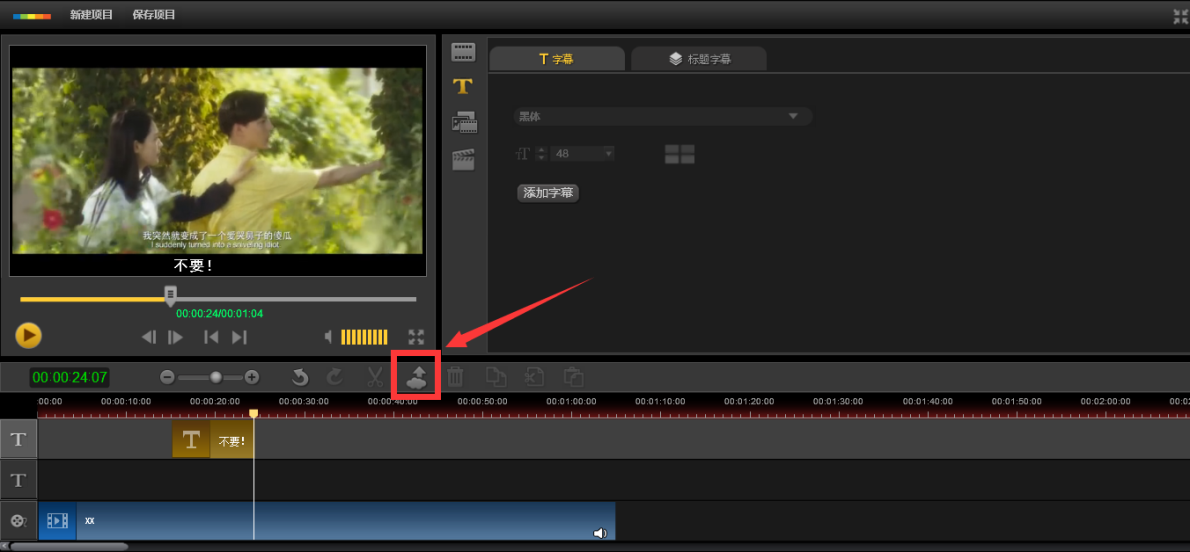Open the font size 48 dropdown arrow
Screen dimensions: 1190x552
[608, 153]
